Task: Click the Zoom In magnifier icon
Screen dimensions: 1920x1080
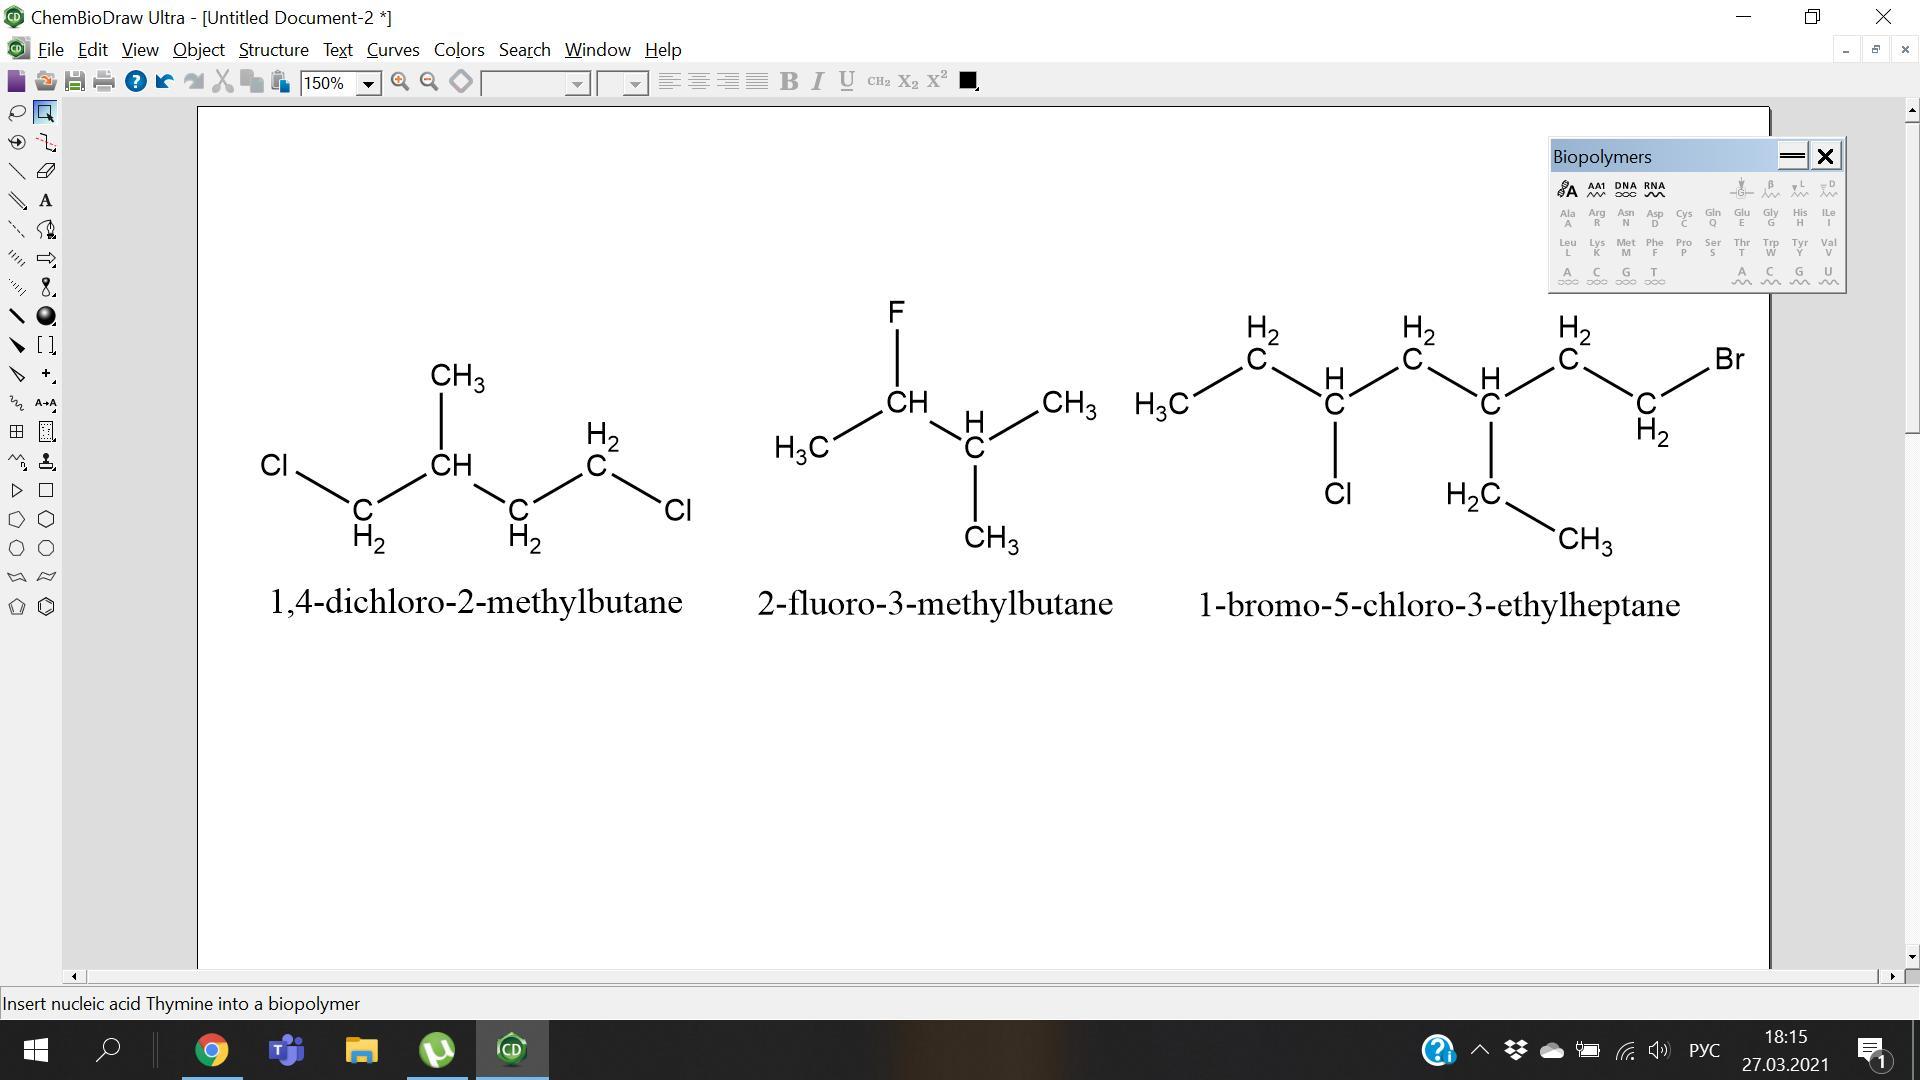Action: click(x=400, y=82)
